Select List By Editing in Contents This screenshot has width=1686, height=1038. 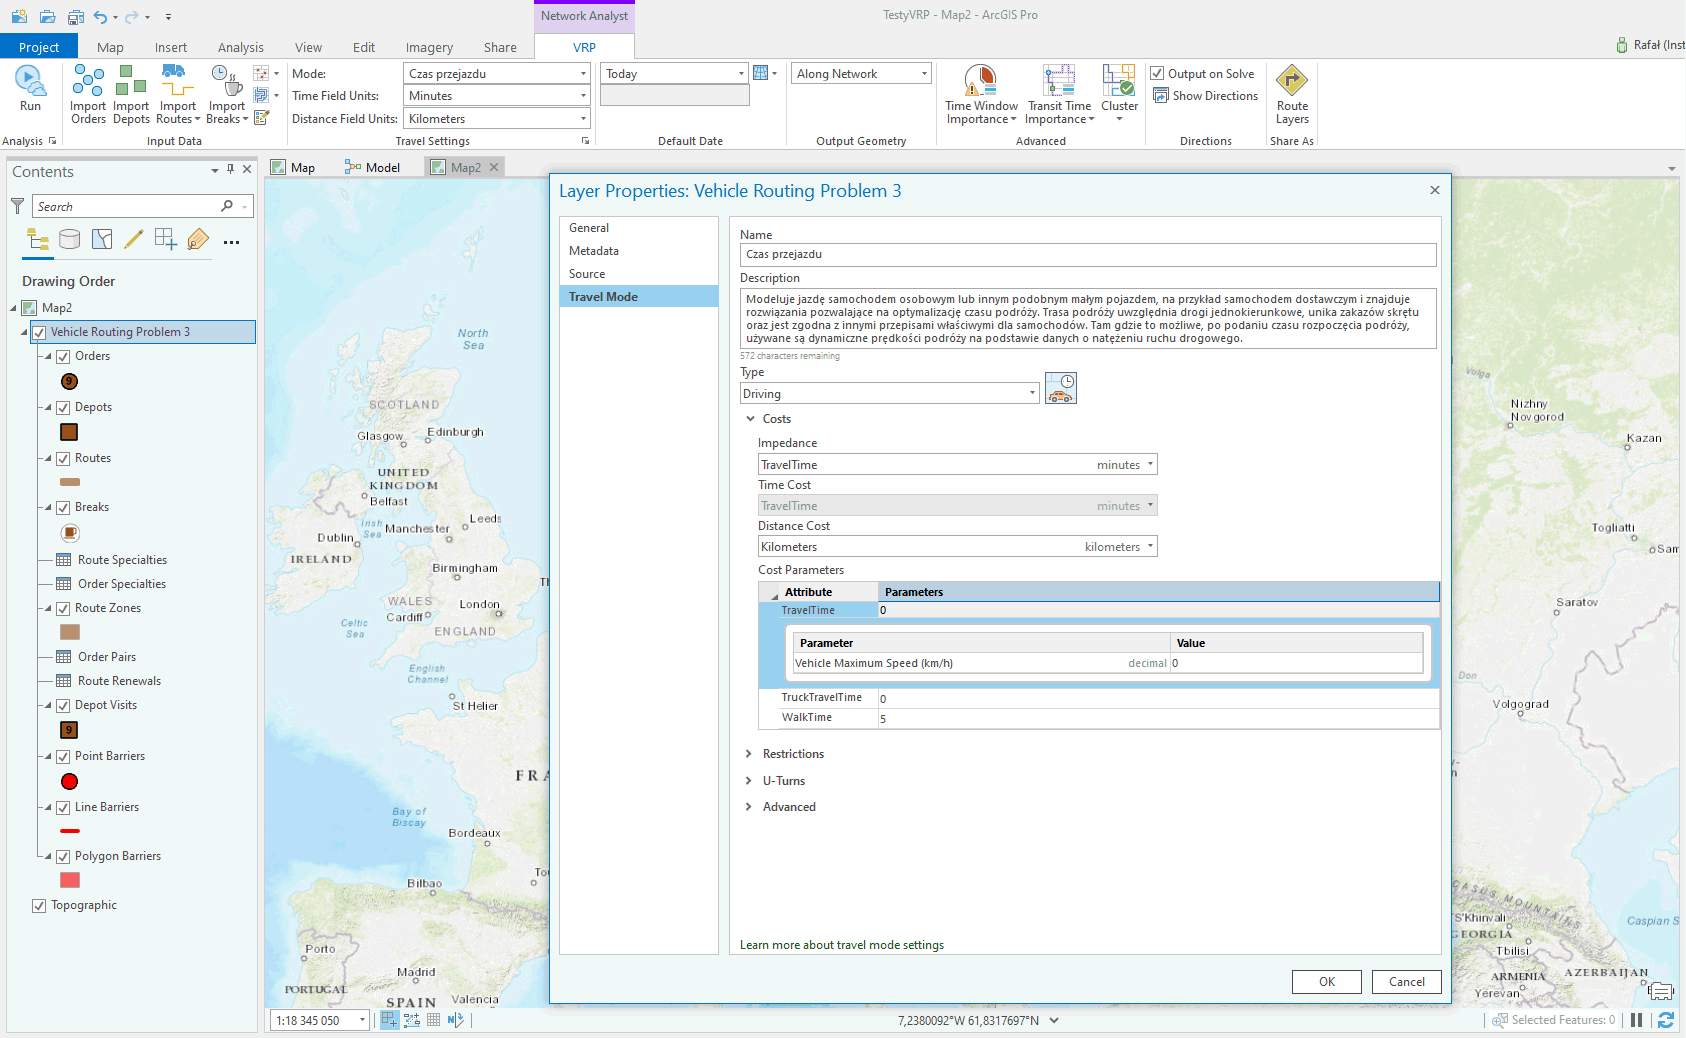tap(134, 239)
